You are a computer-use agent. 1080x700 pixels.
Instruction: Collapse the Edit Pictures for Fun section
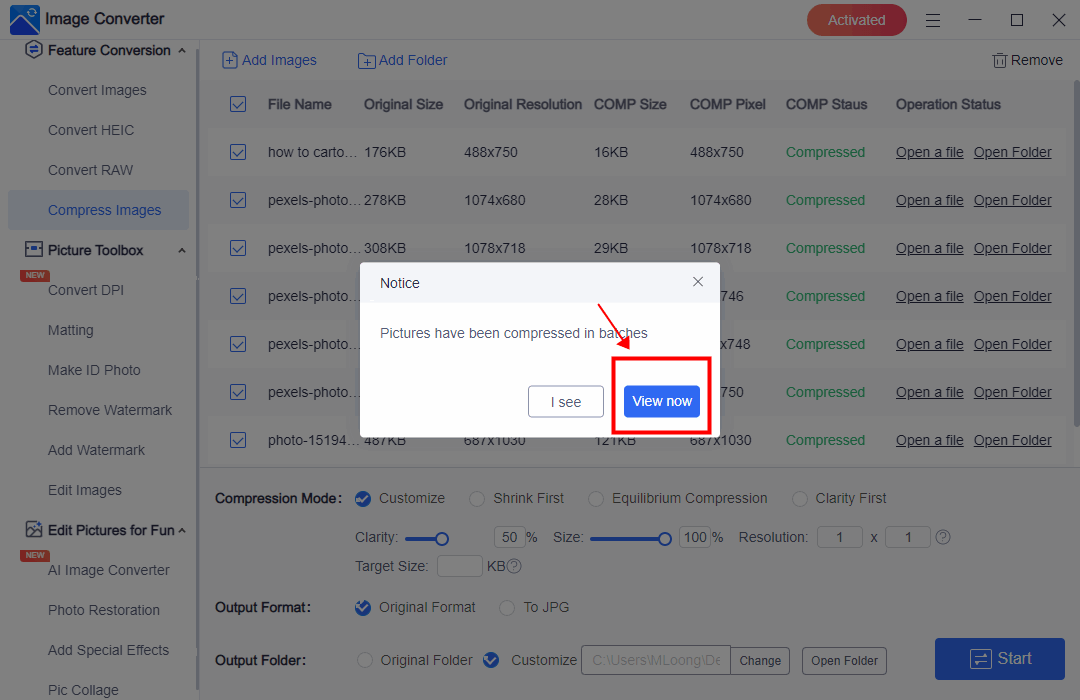coord(181,530)
